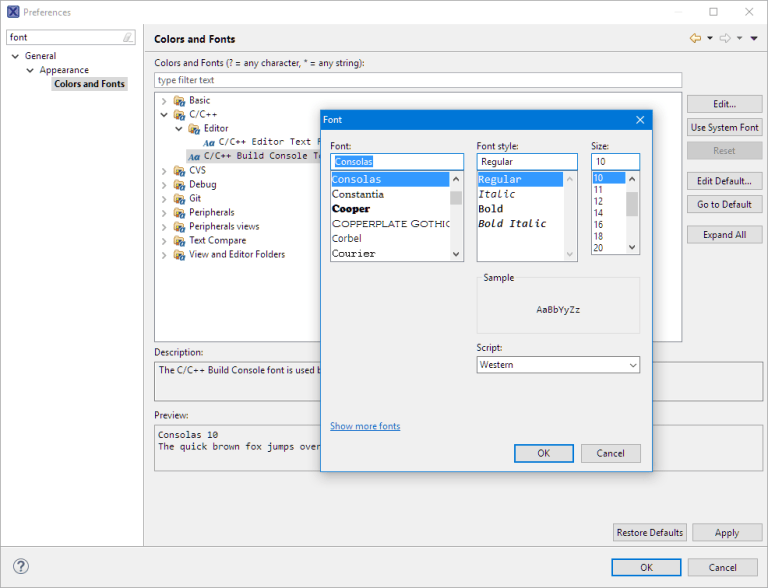The width and height of the screenshot is (768, 588).
Task: Click the forward navigation arrow icon
Action: (x=725, y=38)
